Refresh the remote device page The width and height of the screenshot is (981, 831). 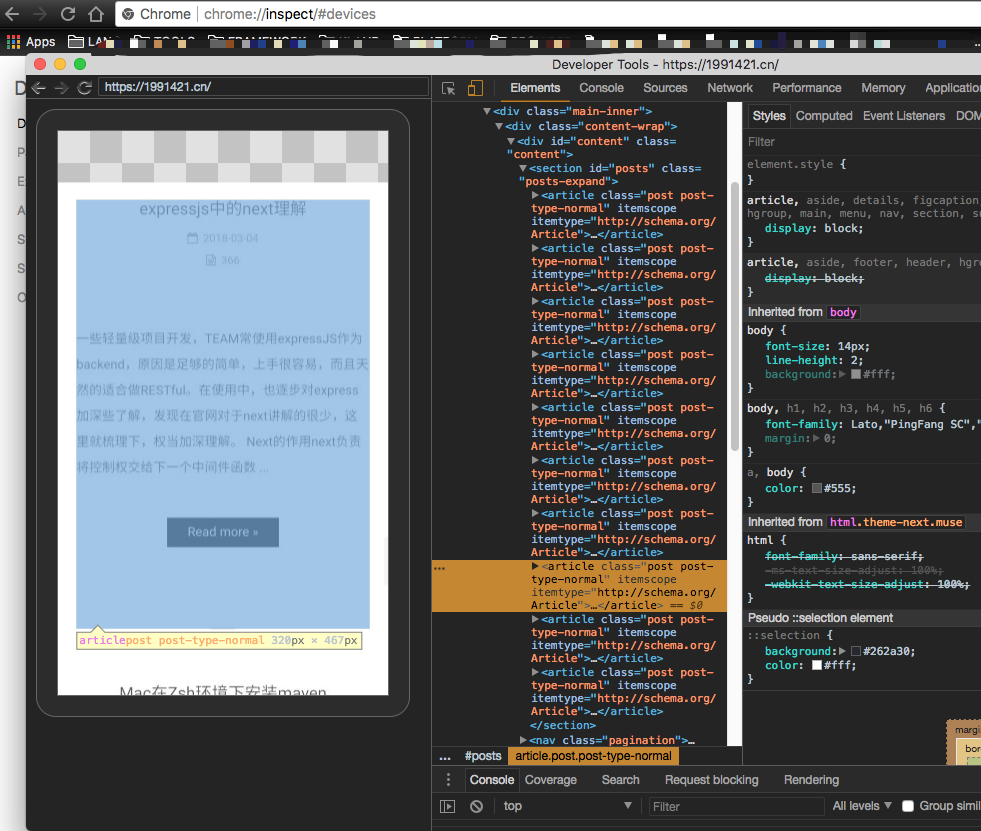[84, 88]
